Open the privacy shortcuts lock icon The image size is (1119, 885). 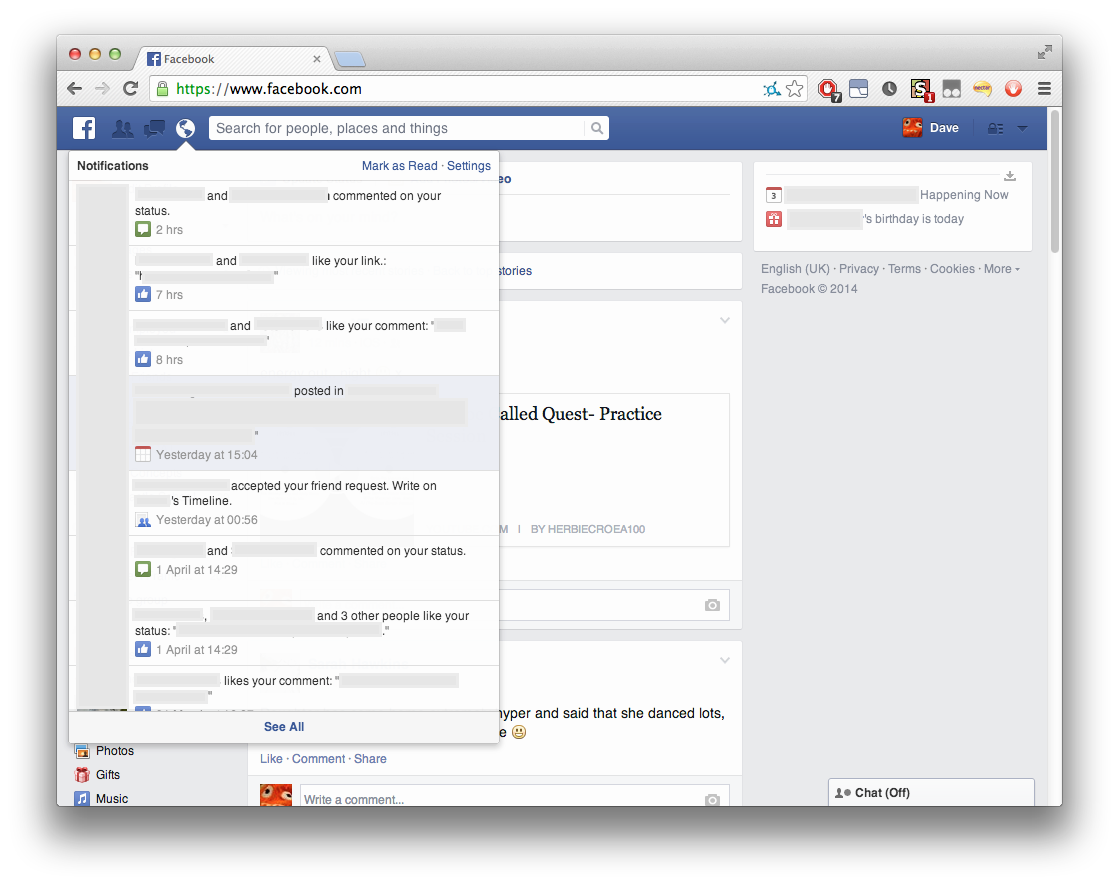[995, 128]
